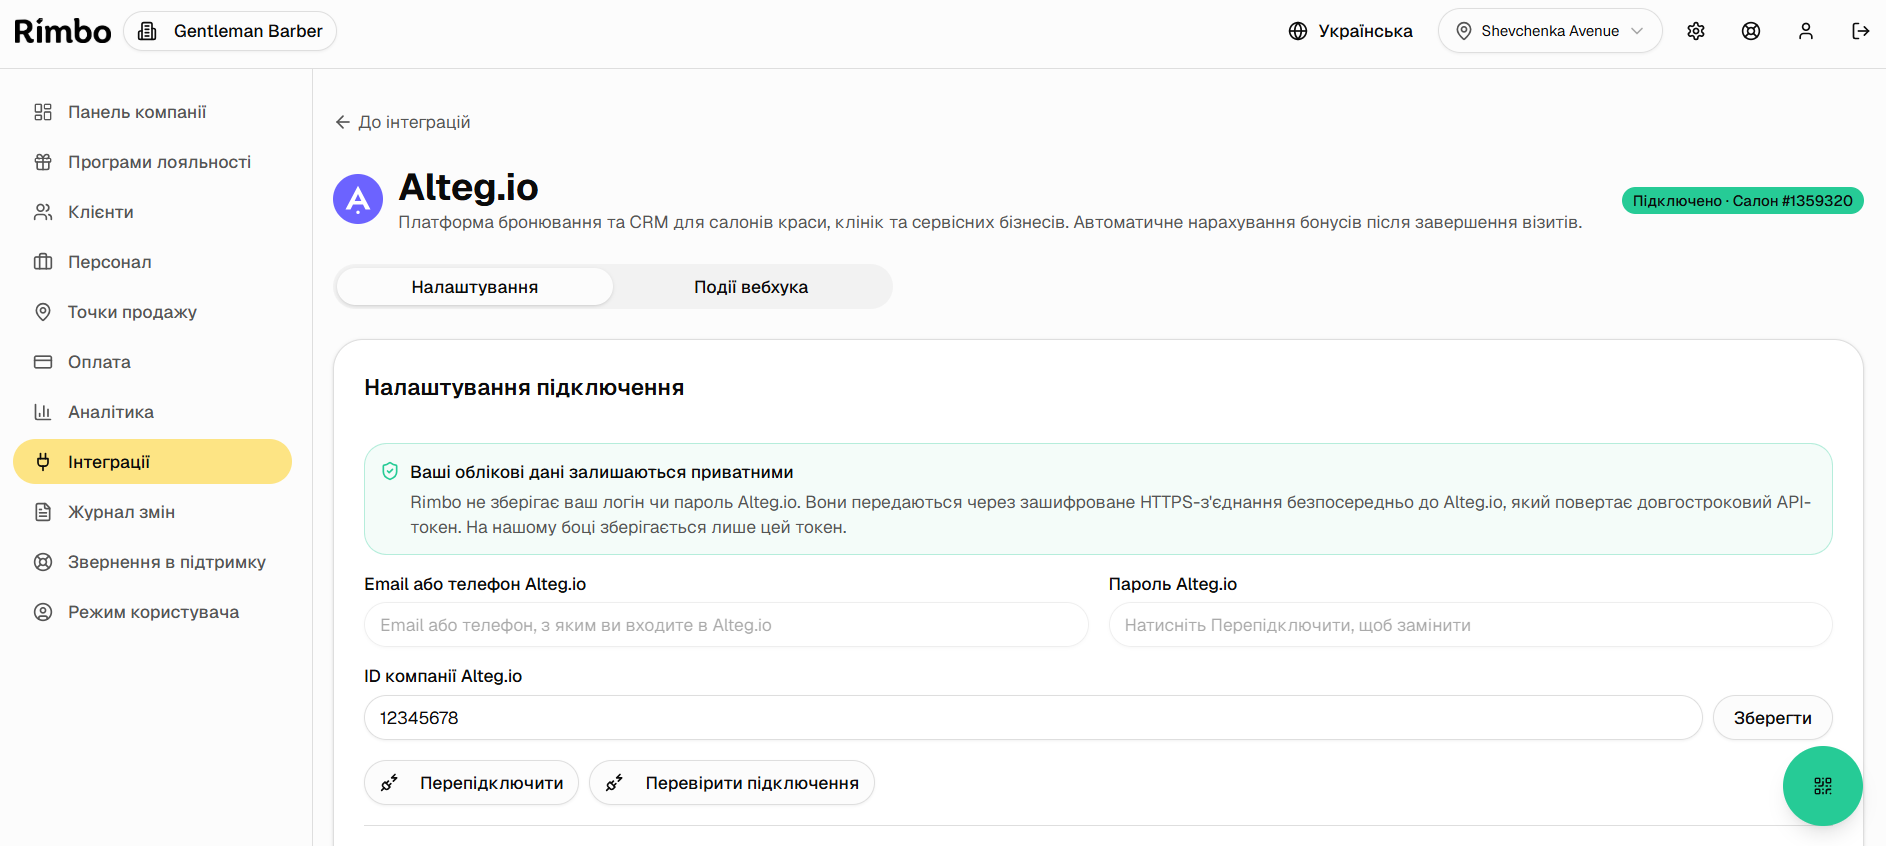This screenshot has height=846, width=1886.
Task: Click the credit card icon for Оплата
Action: click(x=43, y=362)
